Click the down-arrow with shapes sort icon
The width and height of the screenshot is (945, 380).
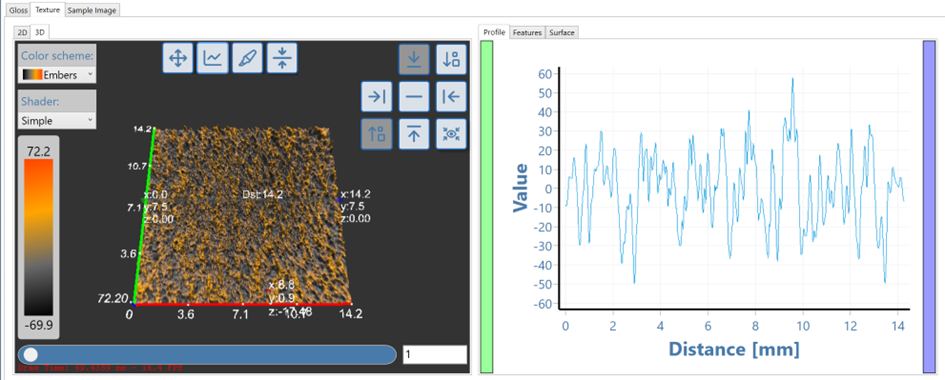click(451, 60)
